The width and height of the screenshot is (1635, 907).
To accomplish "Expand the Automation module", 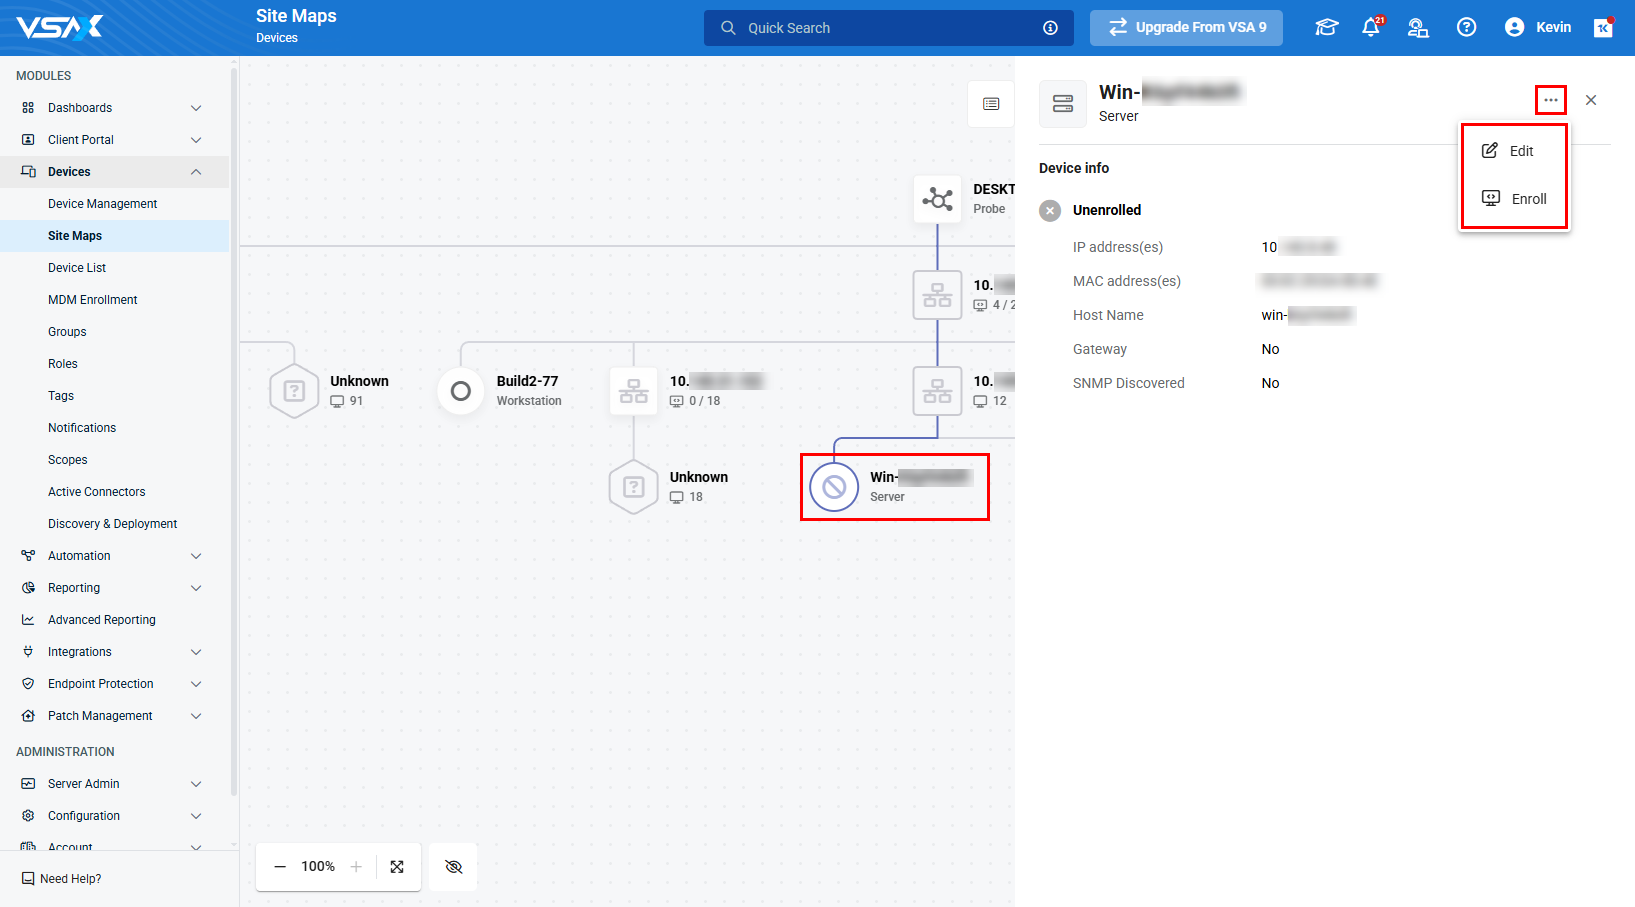I will point(196,556).
